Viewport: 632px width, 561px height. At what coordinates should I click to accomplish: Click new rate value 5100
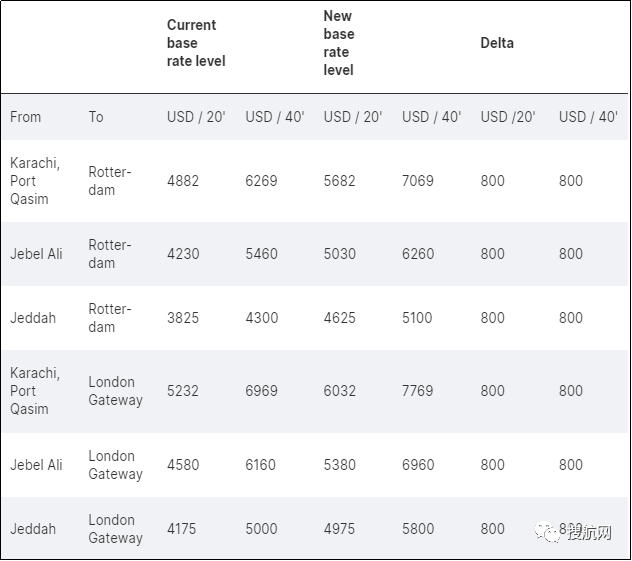[417, 318]
